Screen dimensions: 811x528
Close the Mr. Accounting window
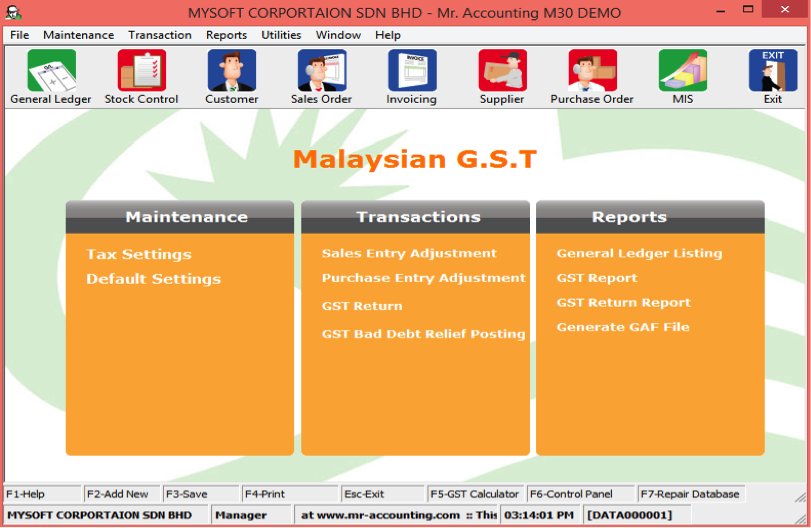[x=785, y=9]
